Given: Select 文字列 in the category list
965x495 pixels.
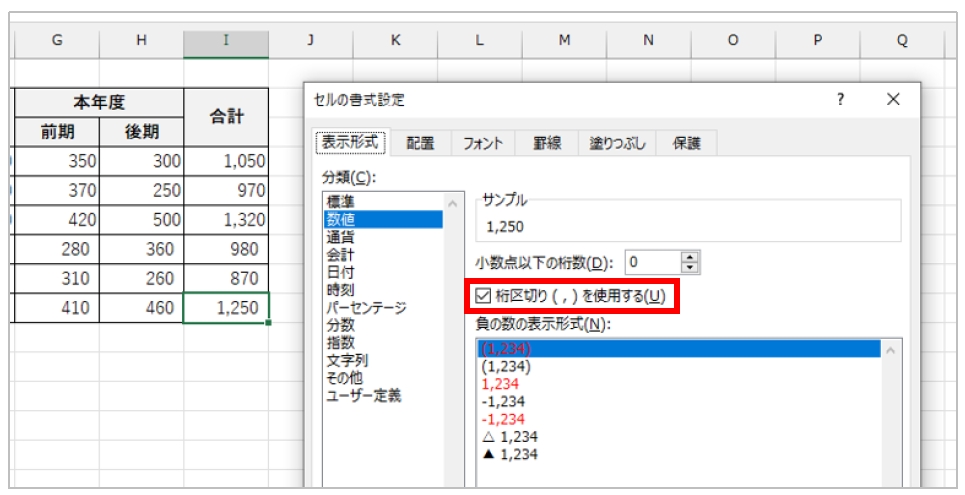Looking at the screenshot, I should (x=383, y=360).
